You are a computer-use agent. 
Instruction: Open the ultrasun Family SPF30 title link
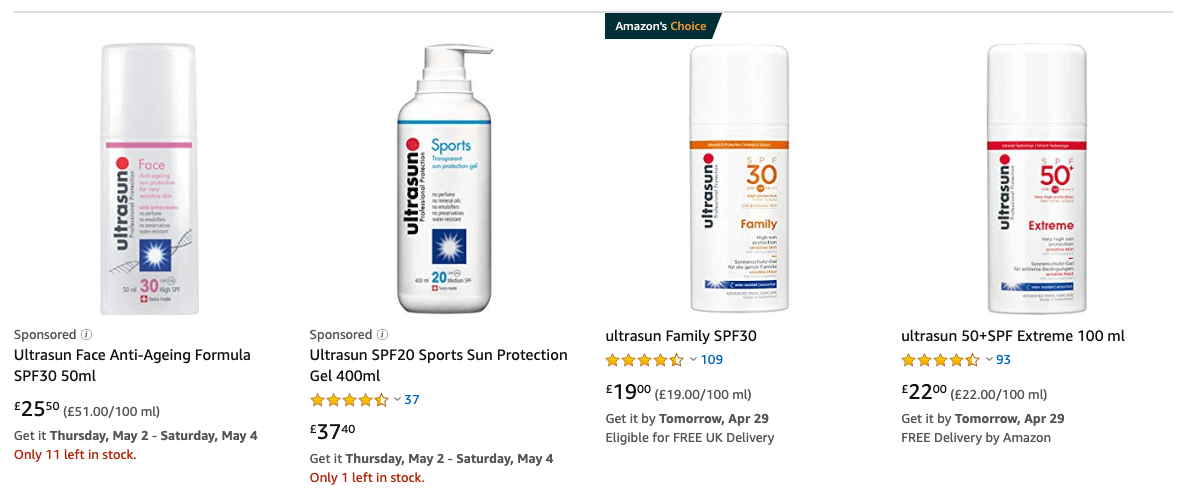(681, 336)
